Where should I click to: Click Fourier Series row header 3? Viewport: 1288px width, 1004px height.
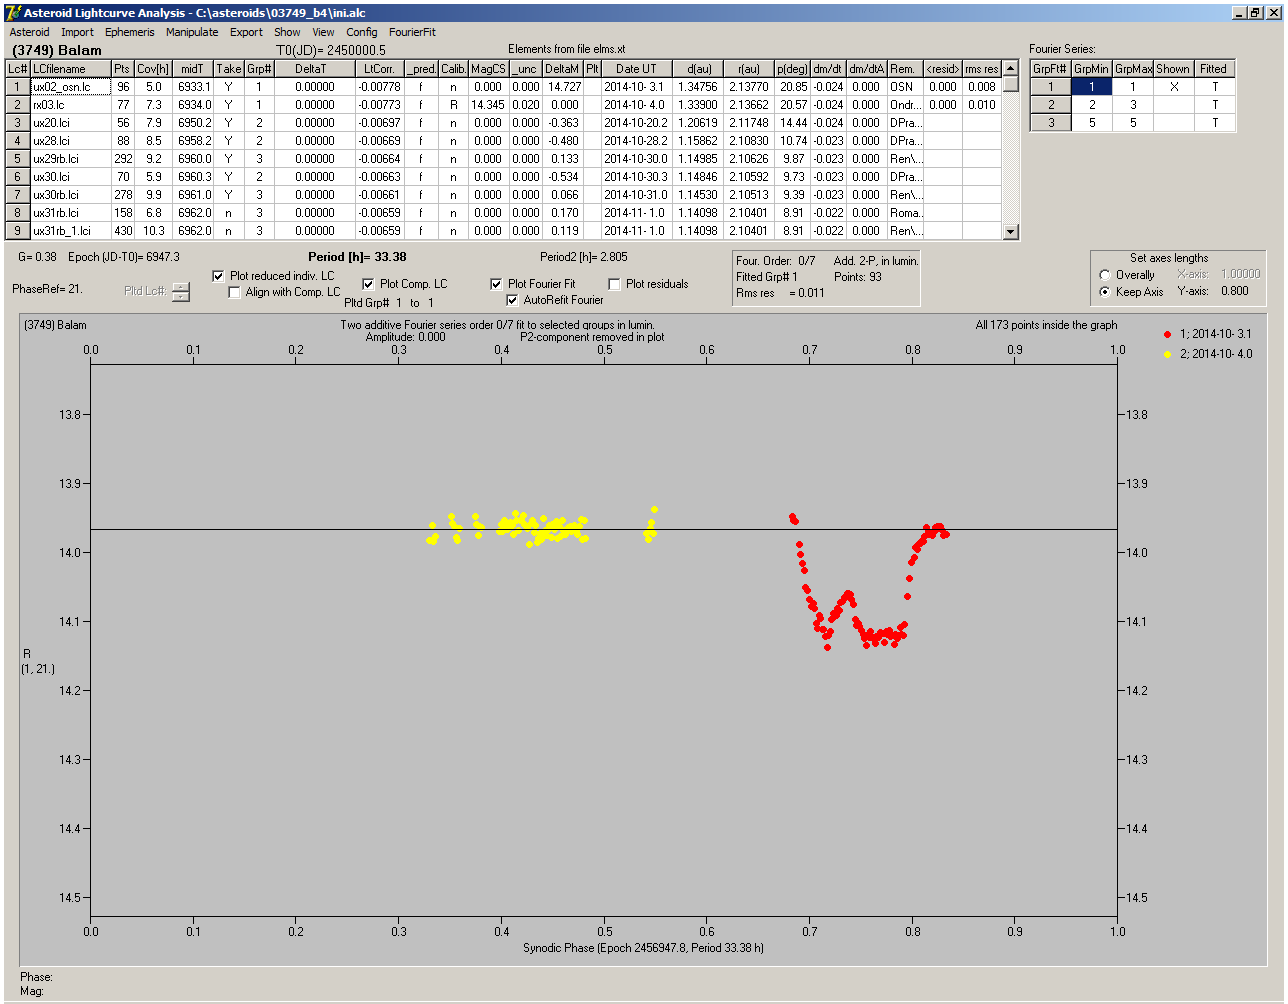(1051, 123)
